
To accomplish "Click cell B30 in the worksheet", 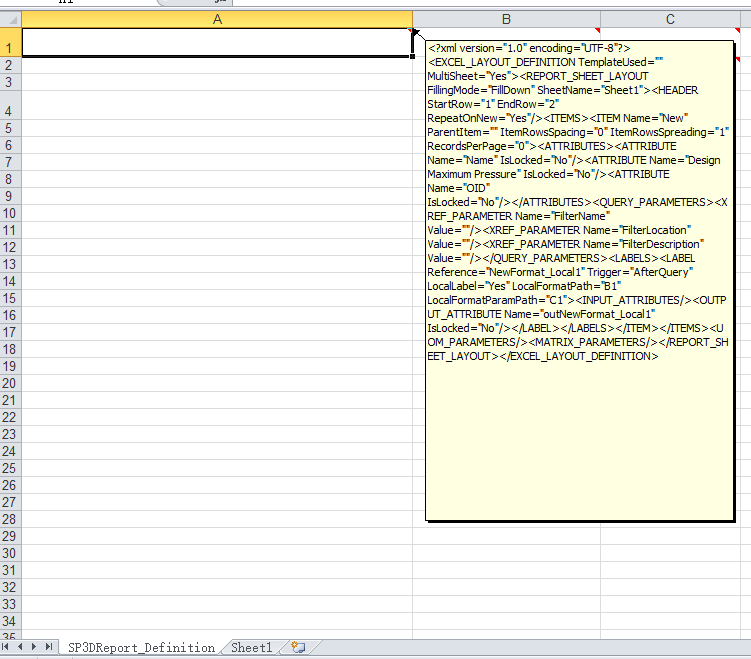I will tap(506, 553).
